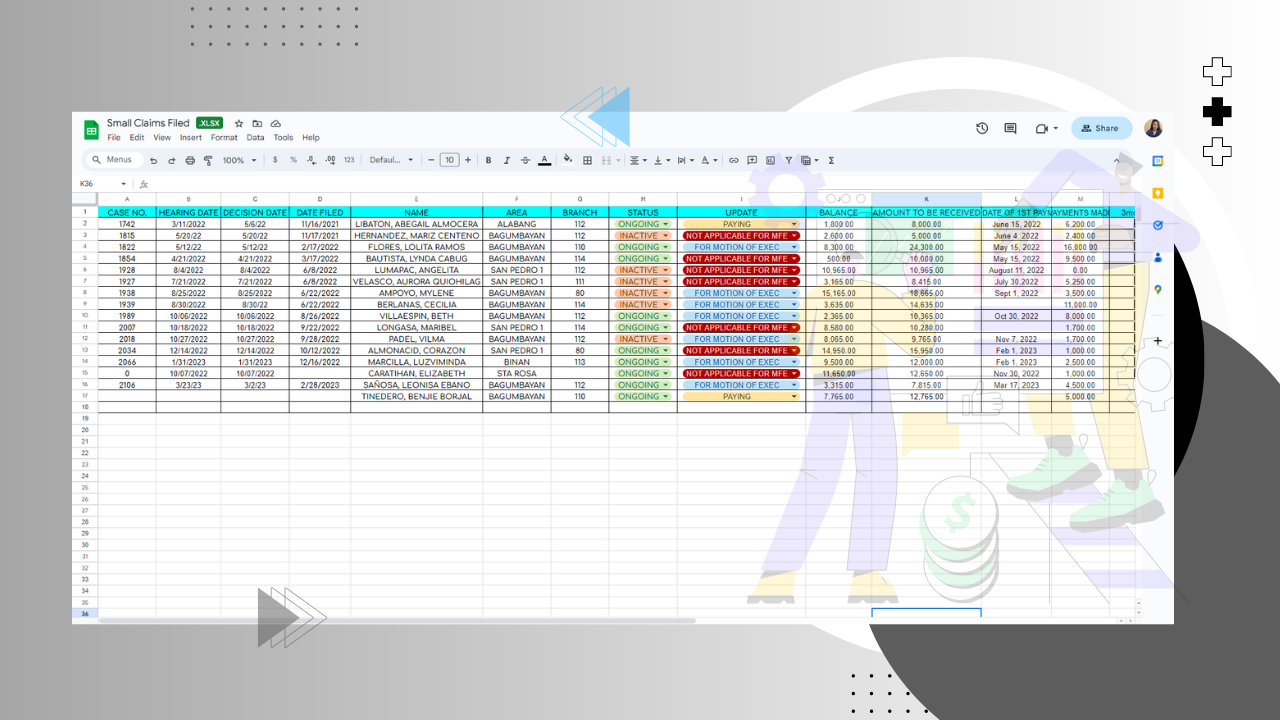Open the comments history panel

tap(1010, 128)
